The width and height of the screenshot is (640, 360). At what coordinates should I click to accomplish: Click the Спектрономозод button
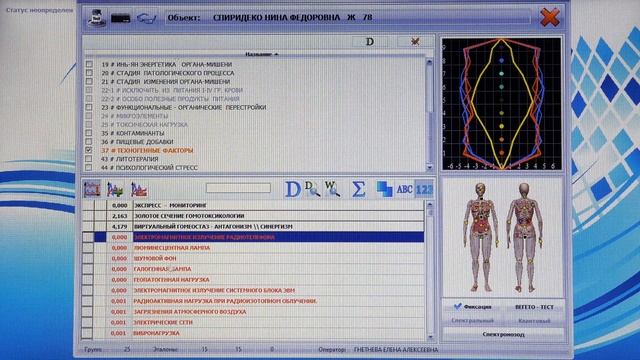pos(503,334)
